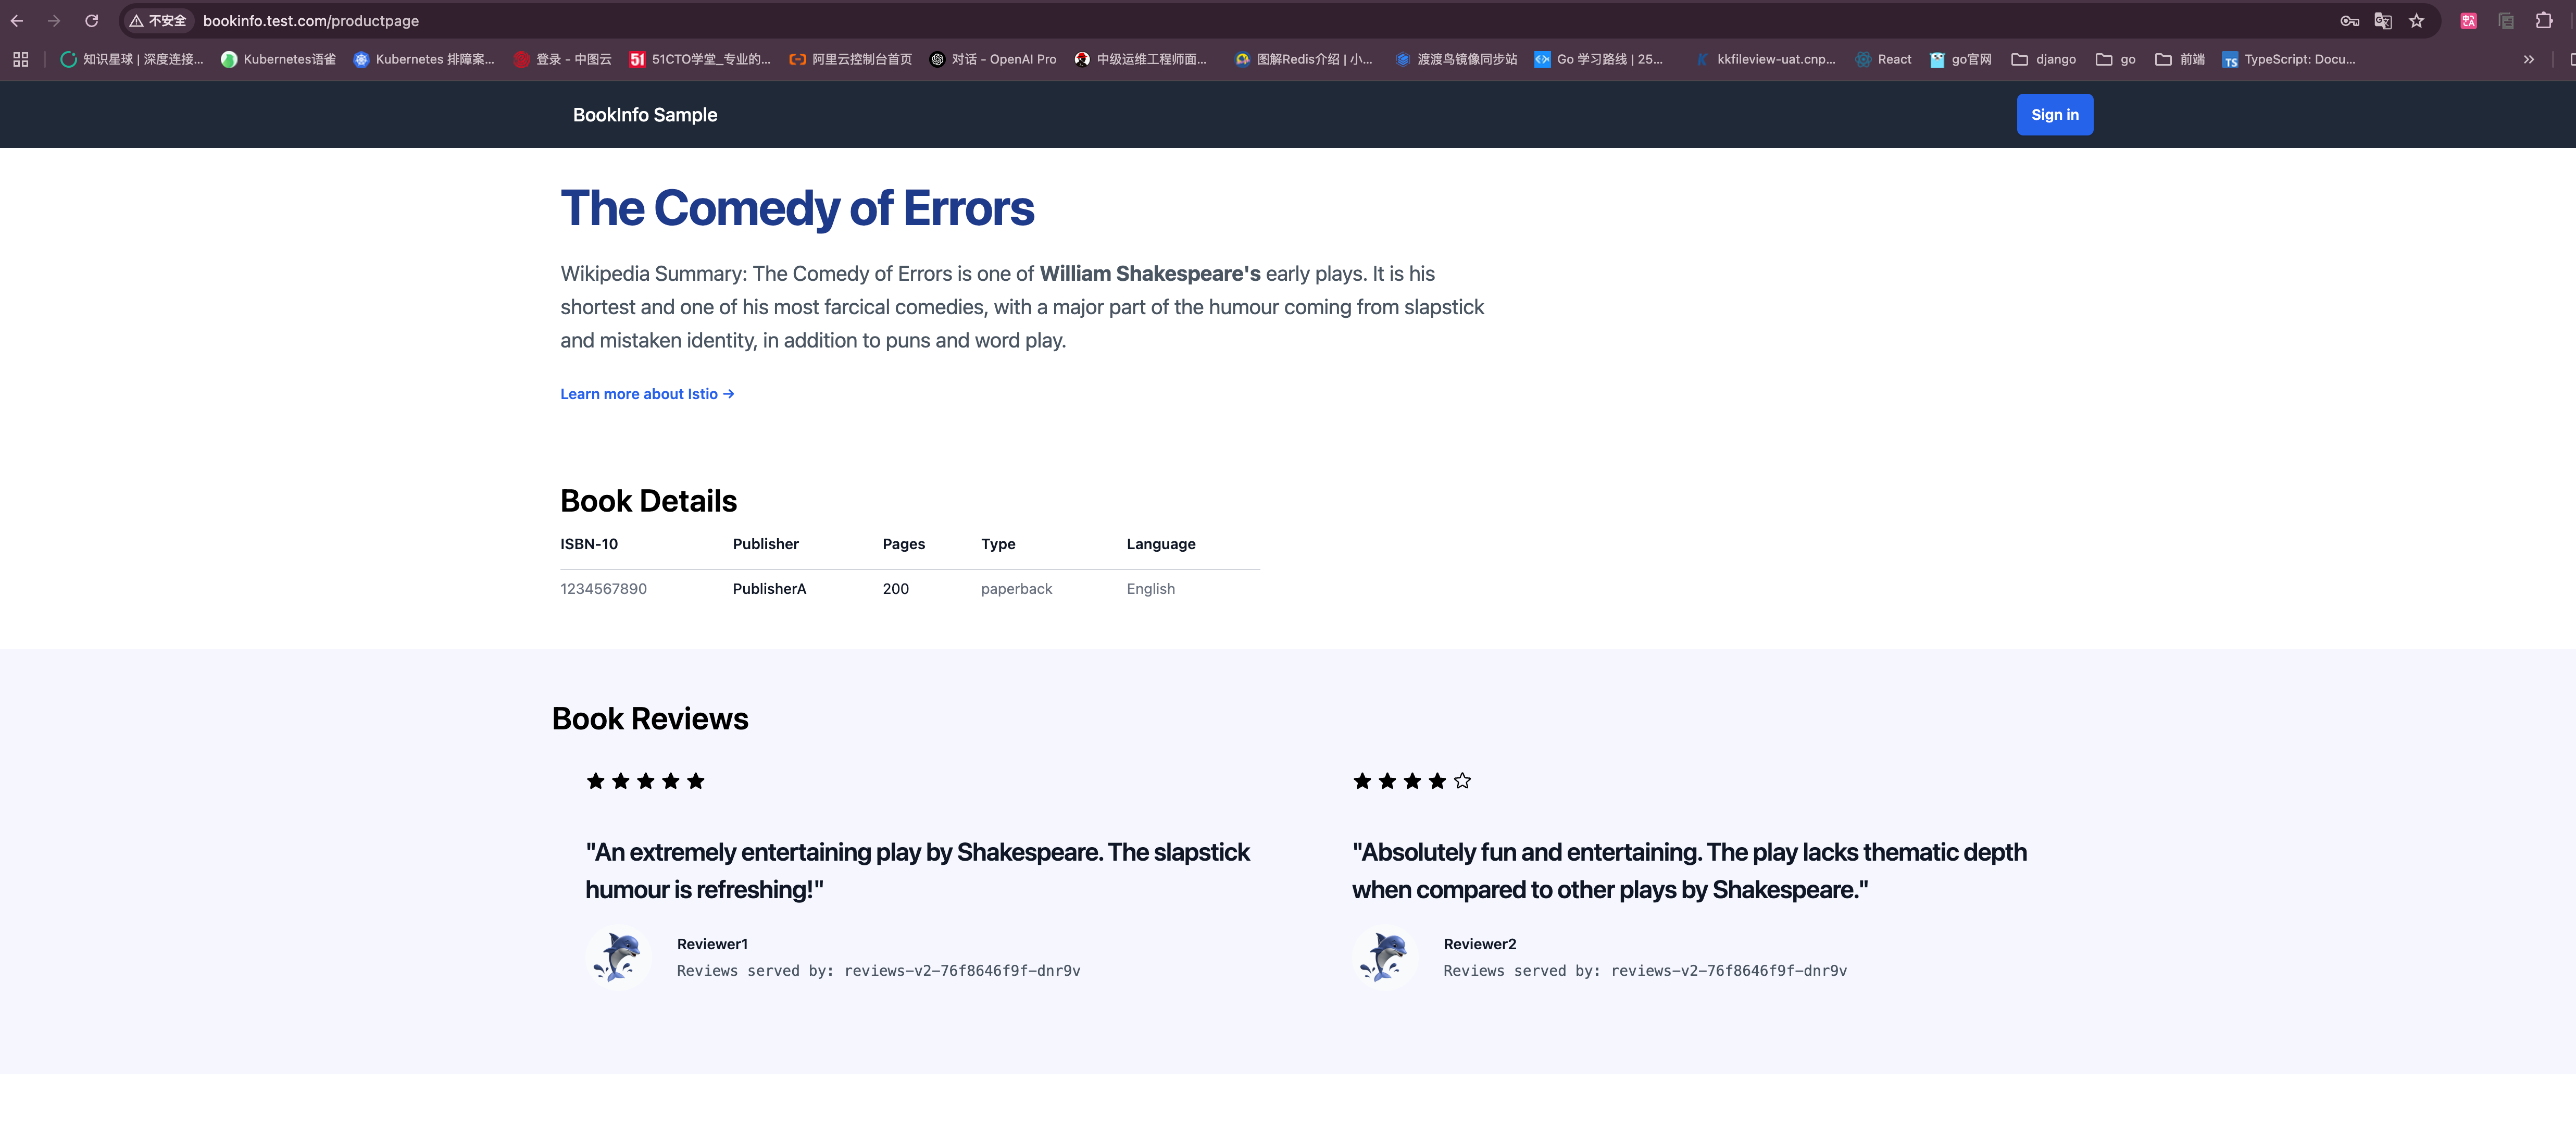Open TypeScript: Docu bookmark
This screenshot has width=2576, height=1142.
pos(2288,60)
